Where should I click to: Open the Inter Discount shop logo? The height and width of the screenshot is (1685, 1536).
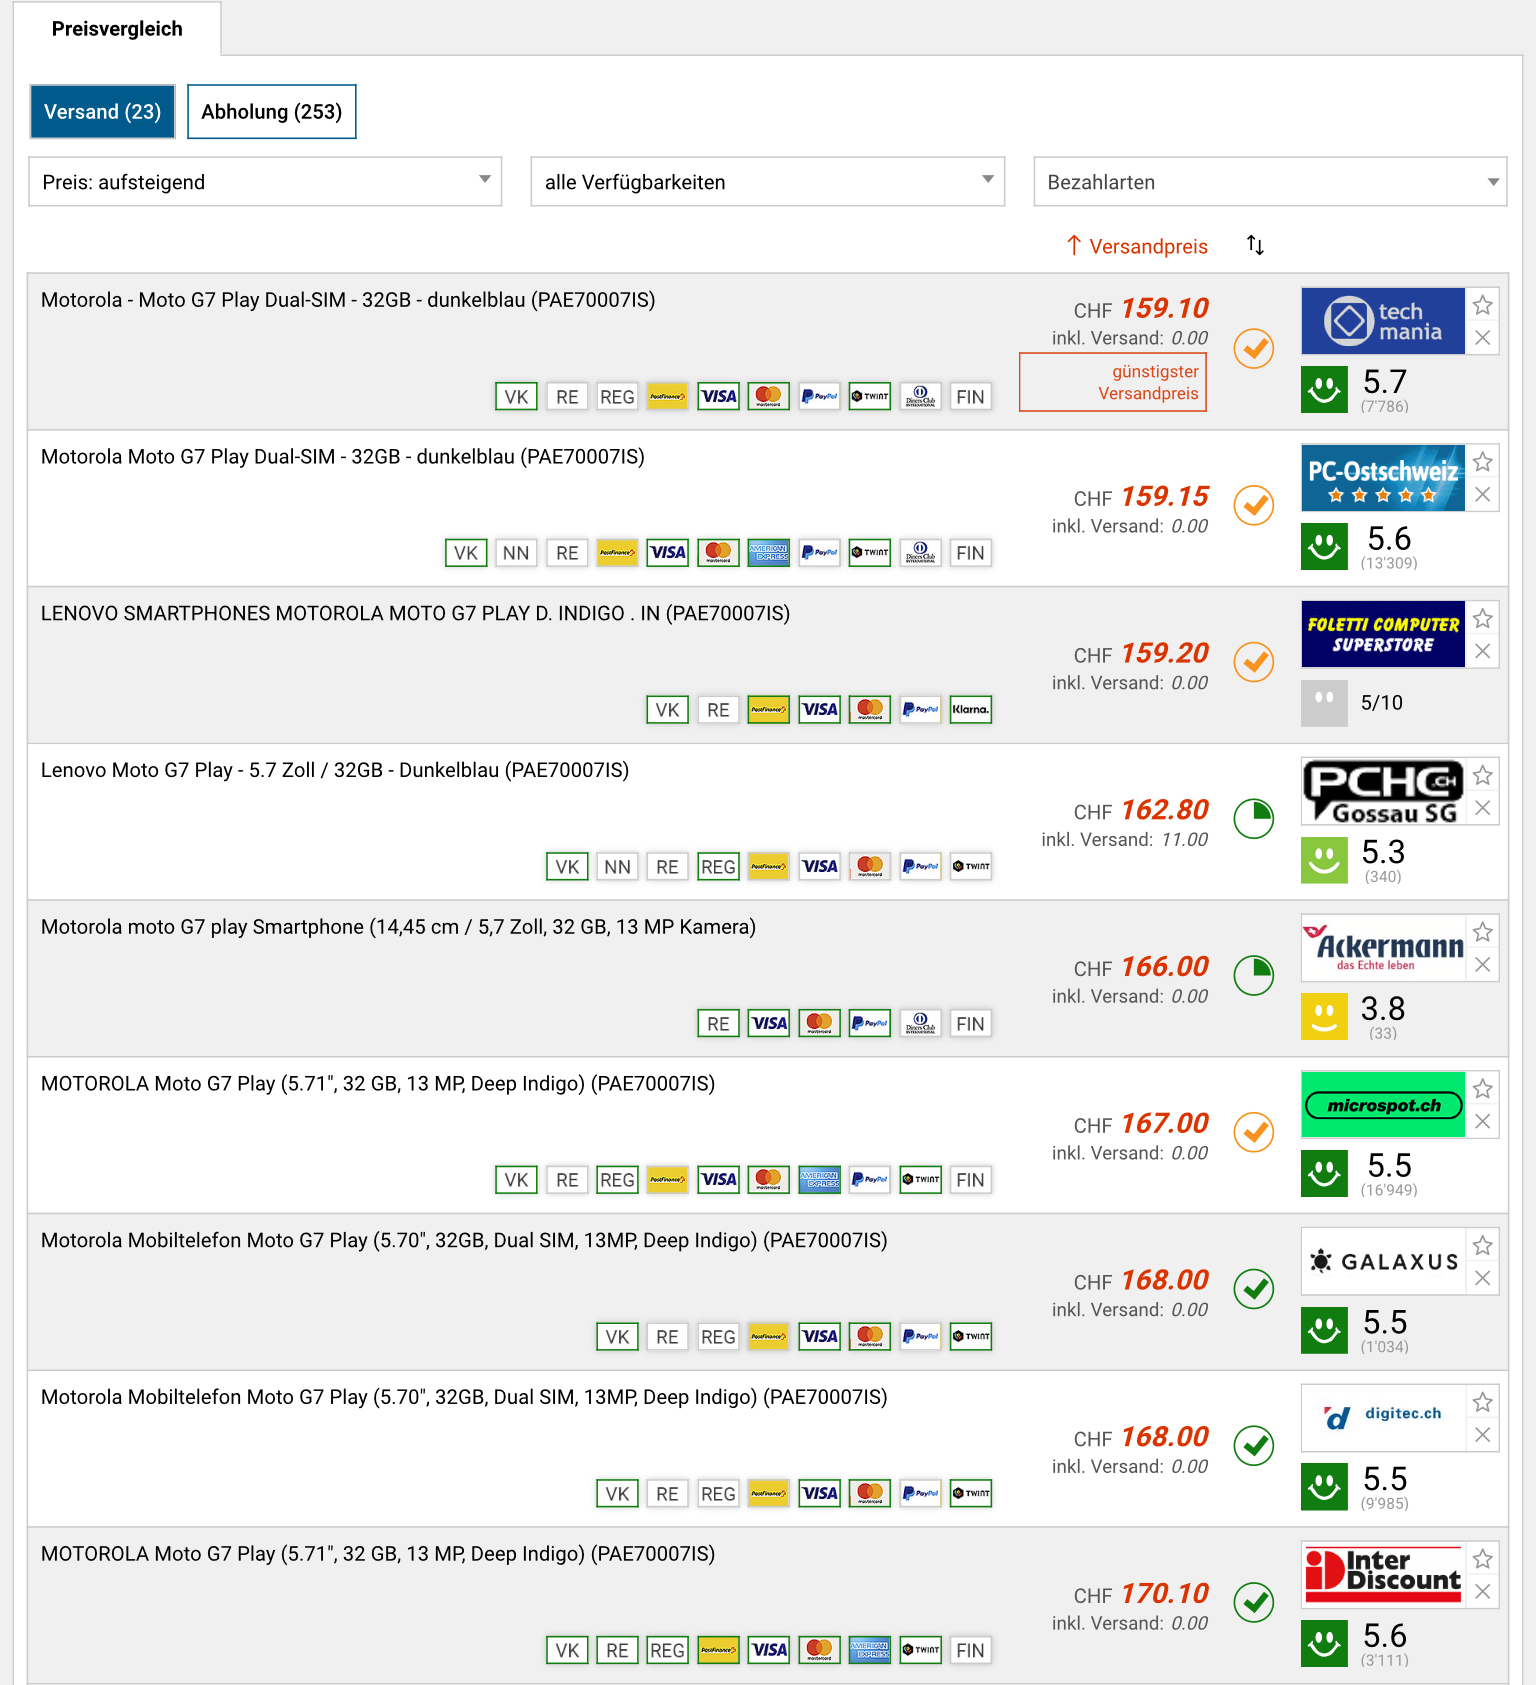tap(1383, 1575)
